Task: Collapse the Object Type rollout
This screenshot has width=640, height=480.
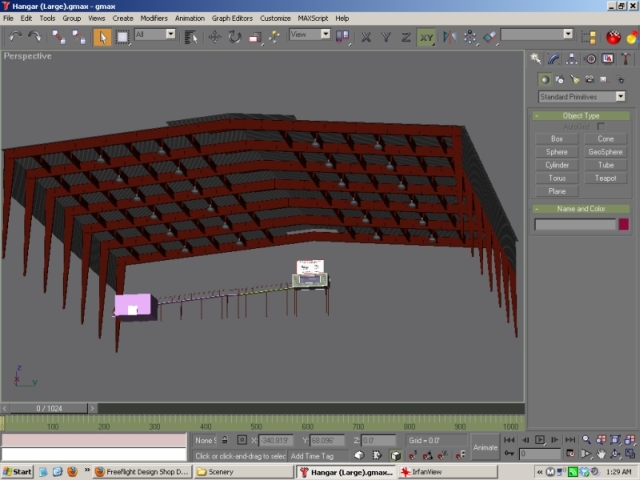Action: pos(581,116)
